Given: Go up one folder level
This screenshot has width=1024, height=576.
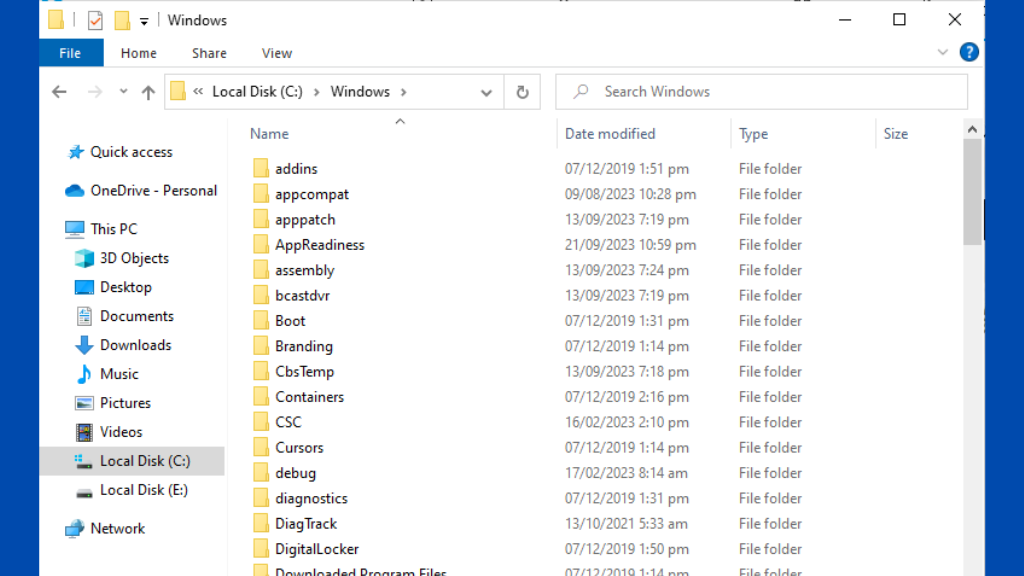Looking at the screenshot, I should [x=148, y=92].
